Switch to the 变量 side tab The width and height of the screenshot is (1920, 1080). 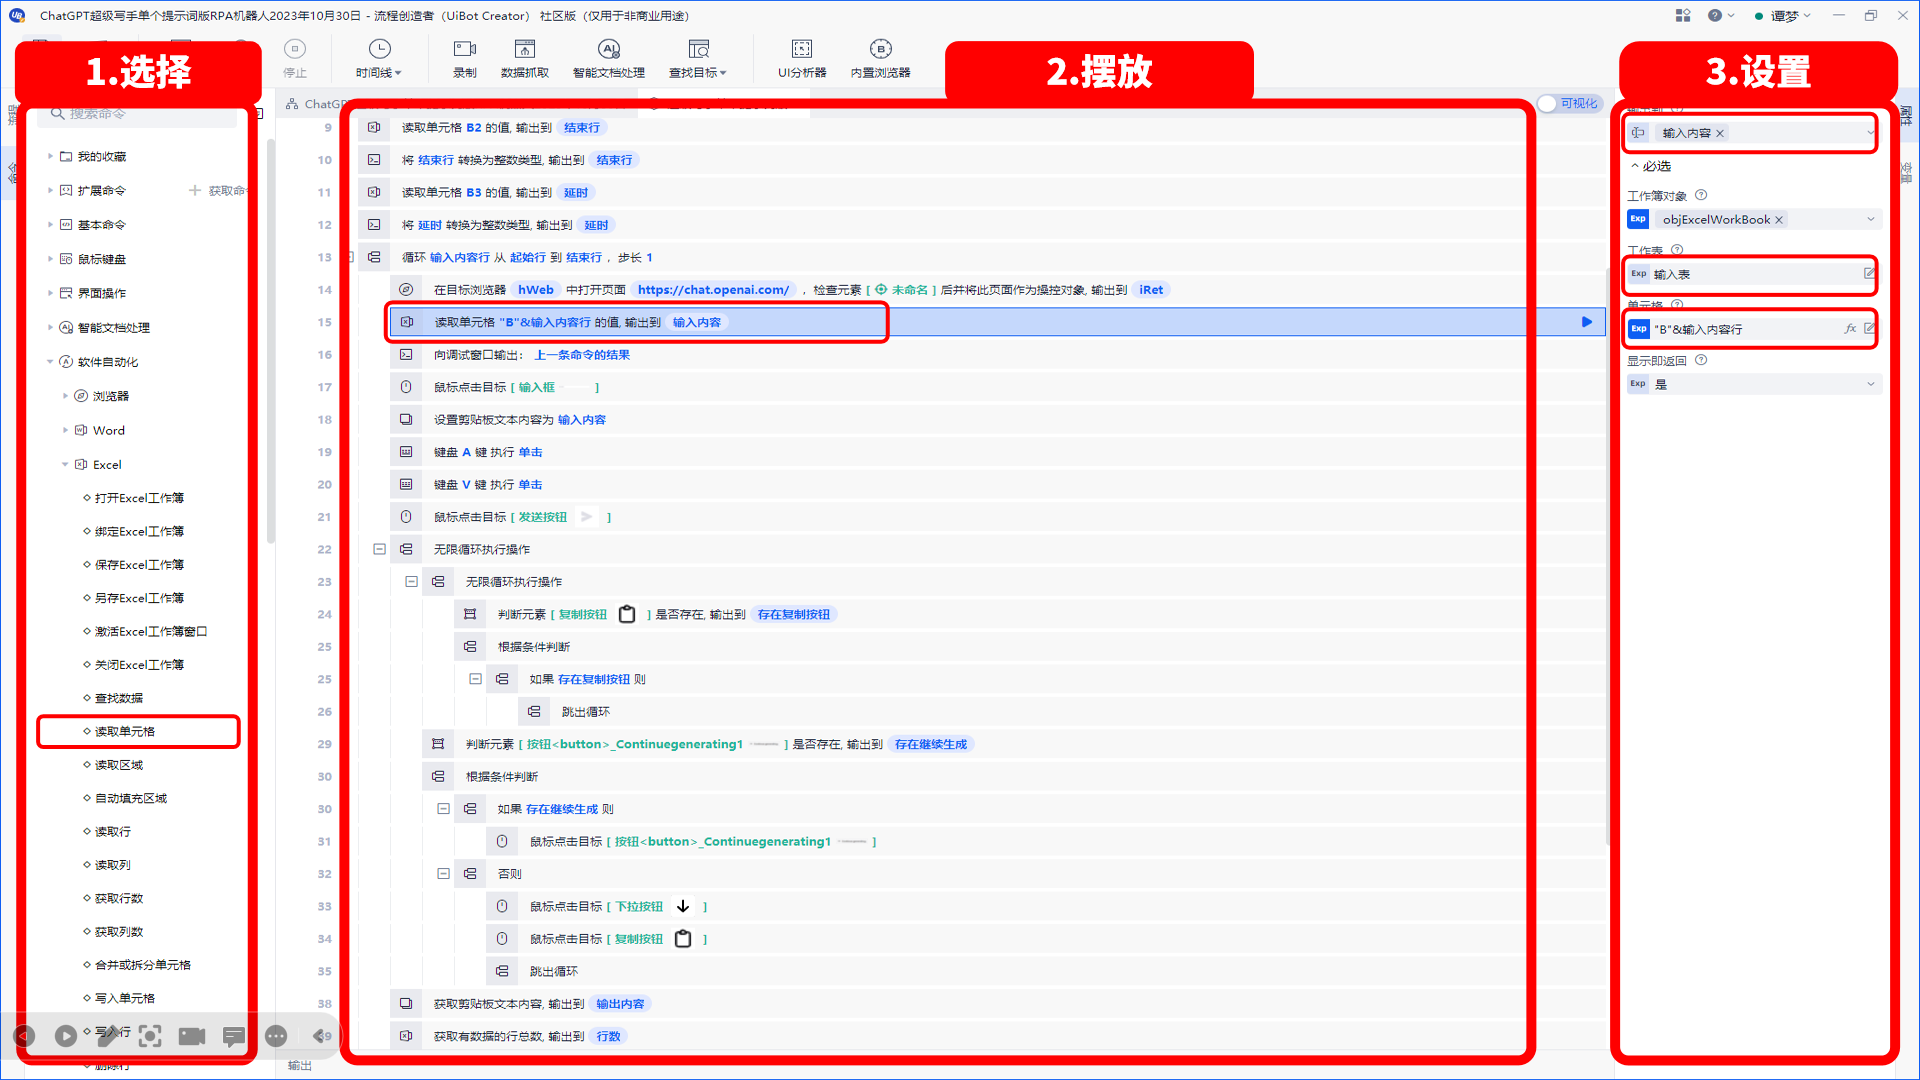[1906, 172]
